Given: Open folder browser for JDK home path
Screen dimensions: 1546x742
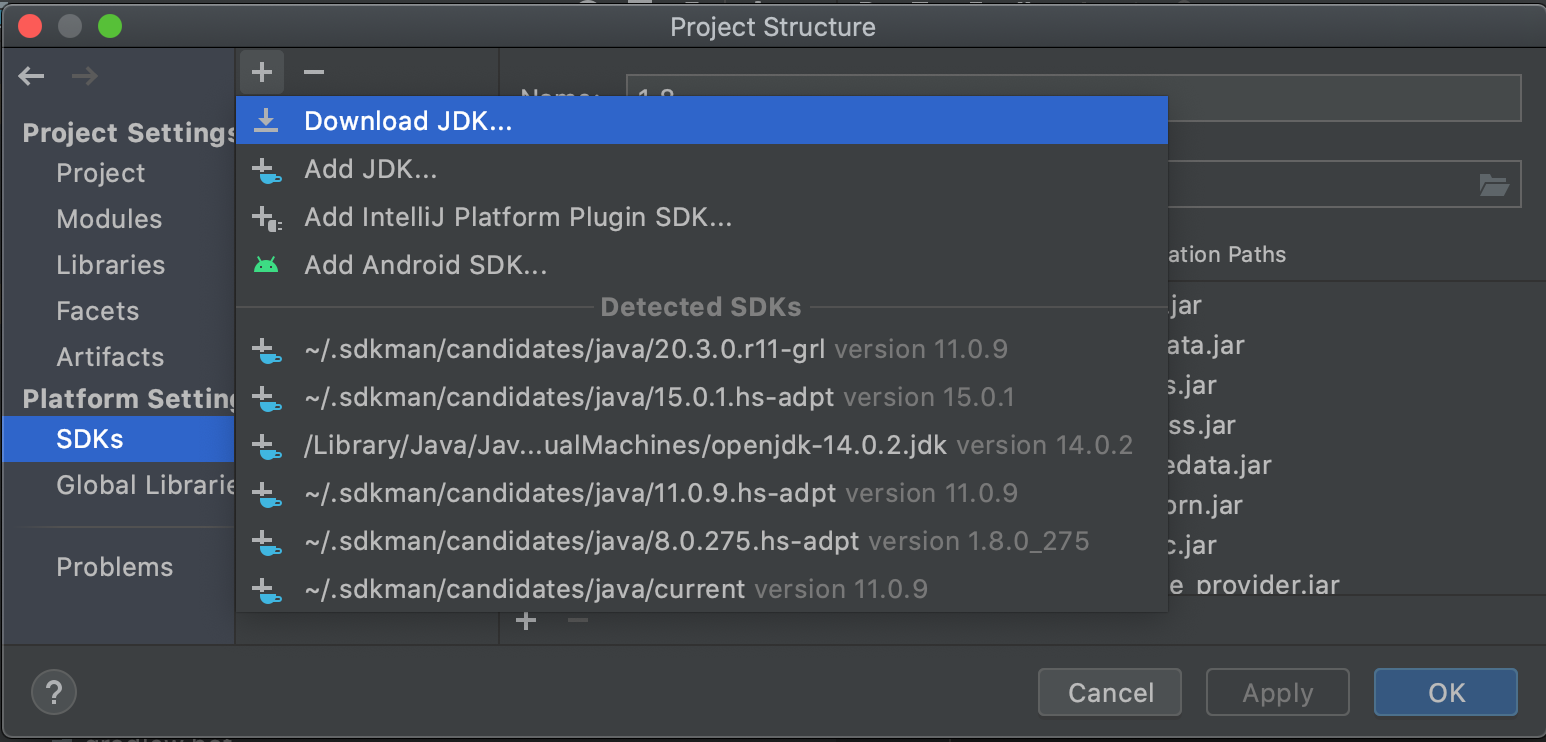Looking at the screenshot, I should tap(1493, 185).
